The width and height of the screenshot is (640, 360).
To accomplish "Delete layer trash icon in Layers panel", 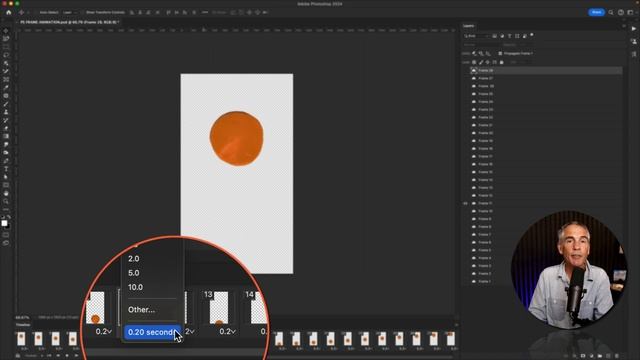I will (617, 356).
